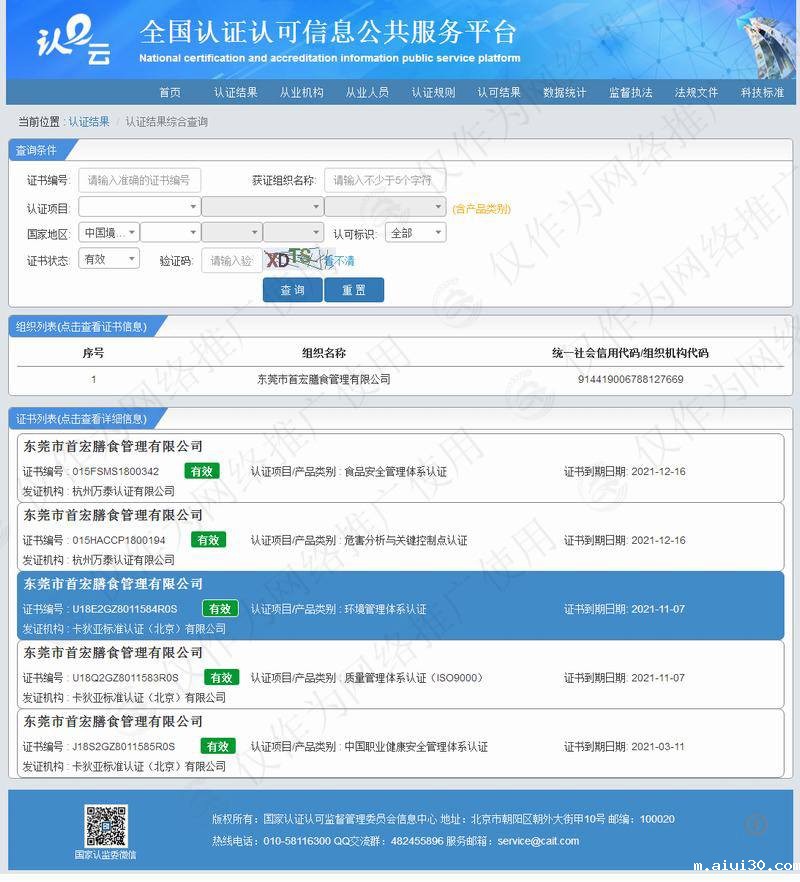Click the 查询 search button
Image resolution: width=800 pixels, height=882 pixels.
293,289
